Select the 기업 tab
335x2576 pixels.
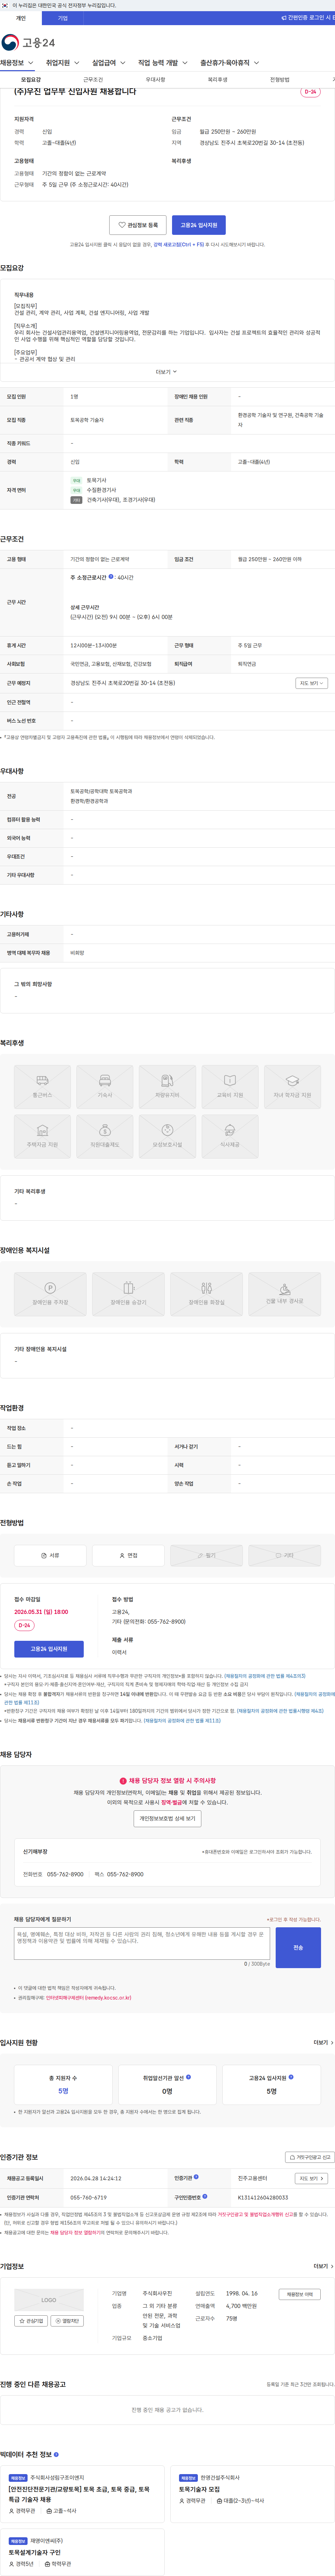(63, 18)
